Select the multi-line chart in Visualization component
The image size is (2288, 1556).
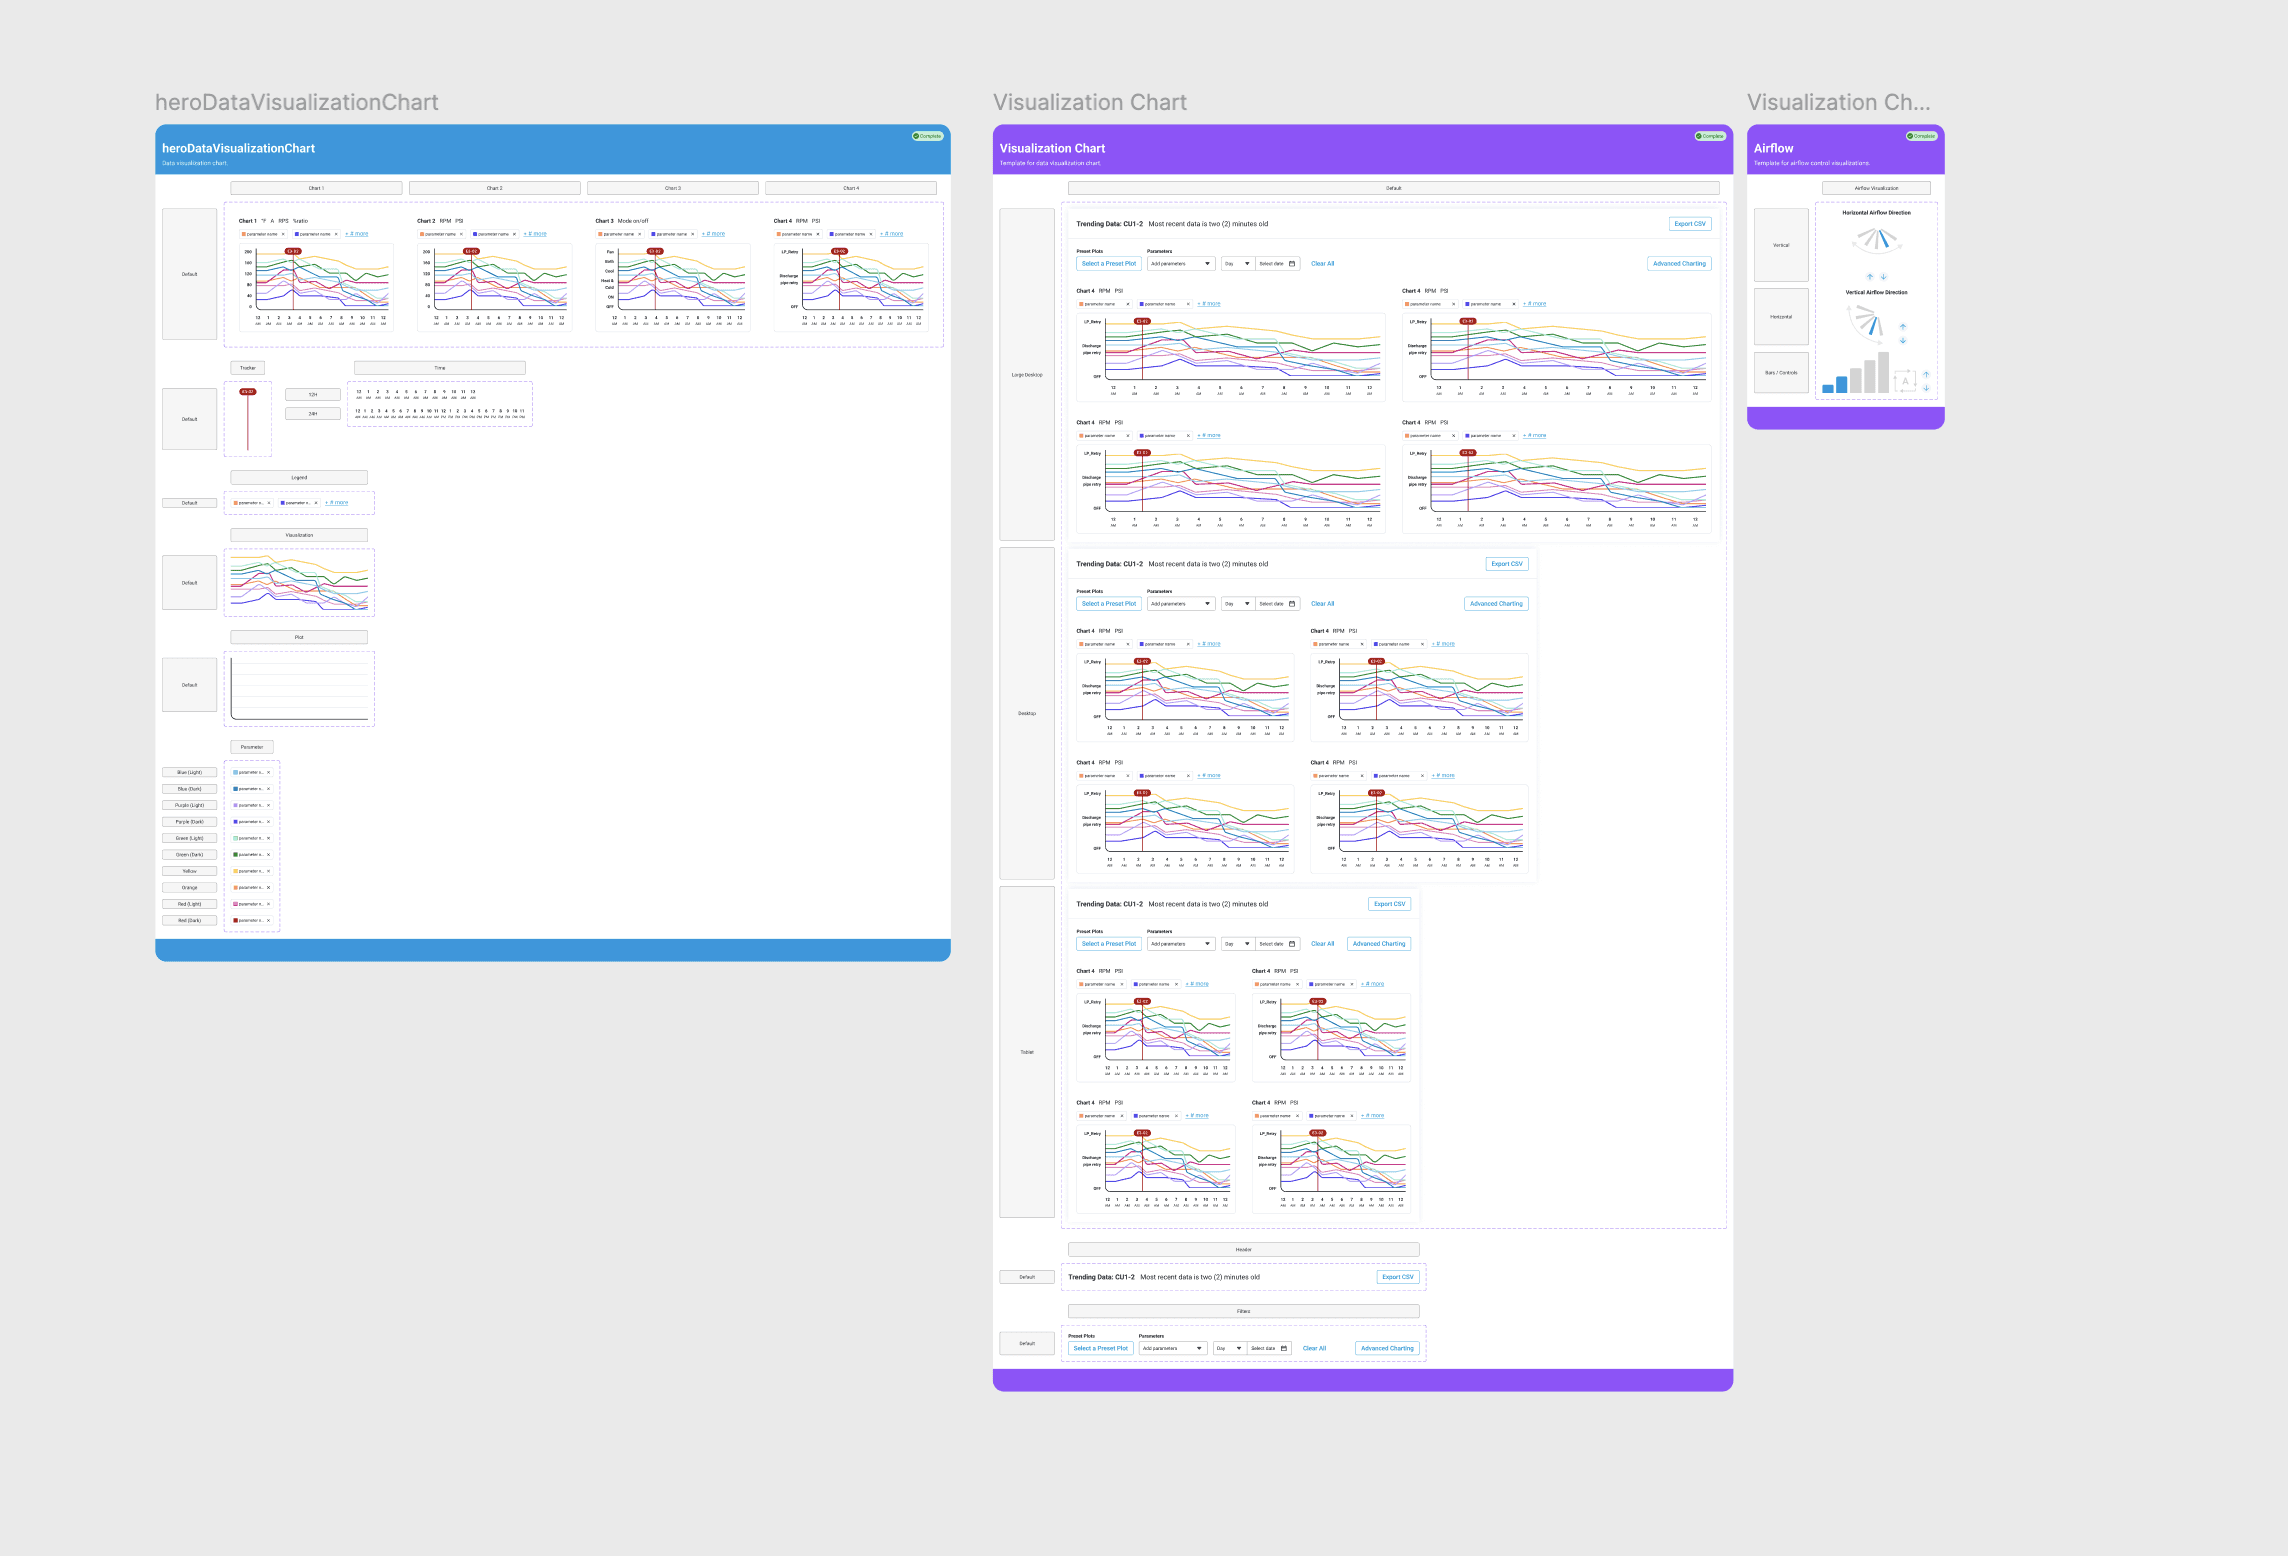point(299,582)
